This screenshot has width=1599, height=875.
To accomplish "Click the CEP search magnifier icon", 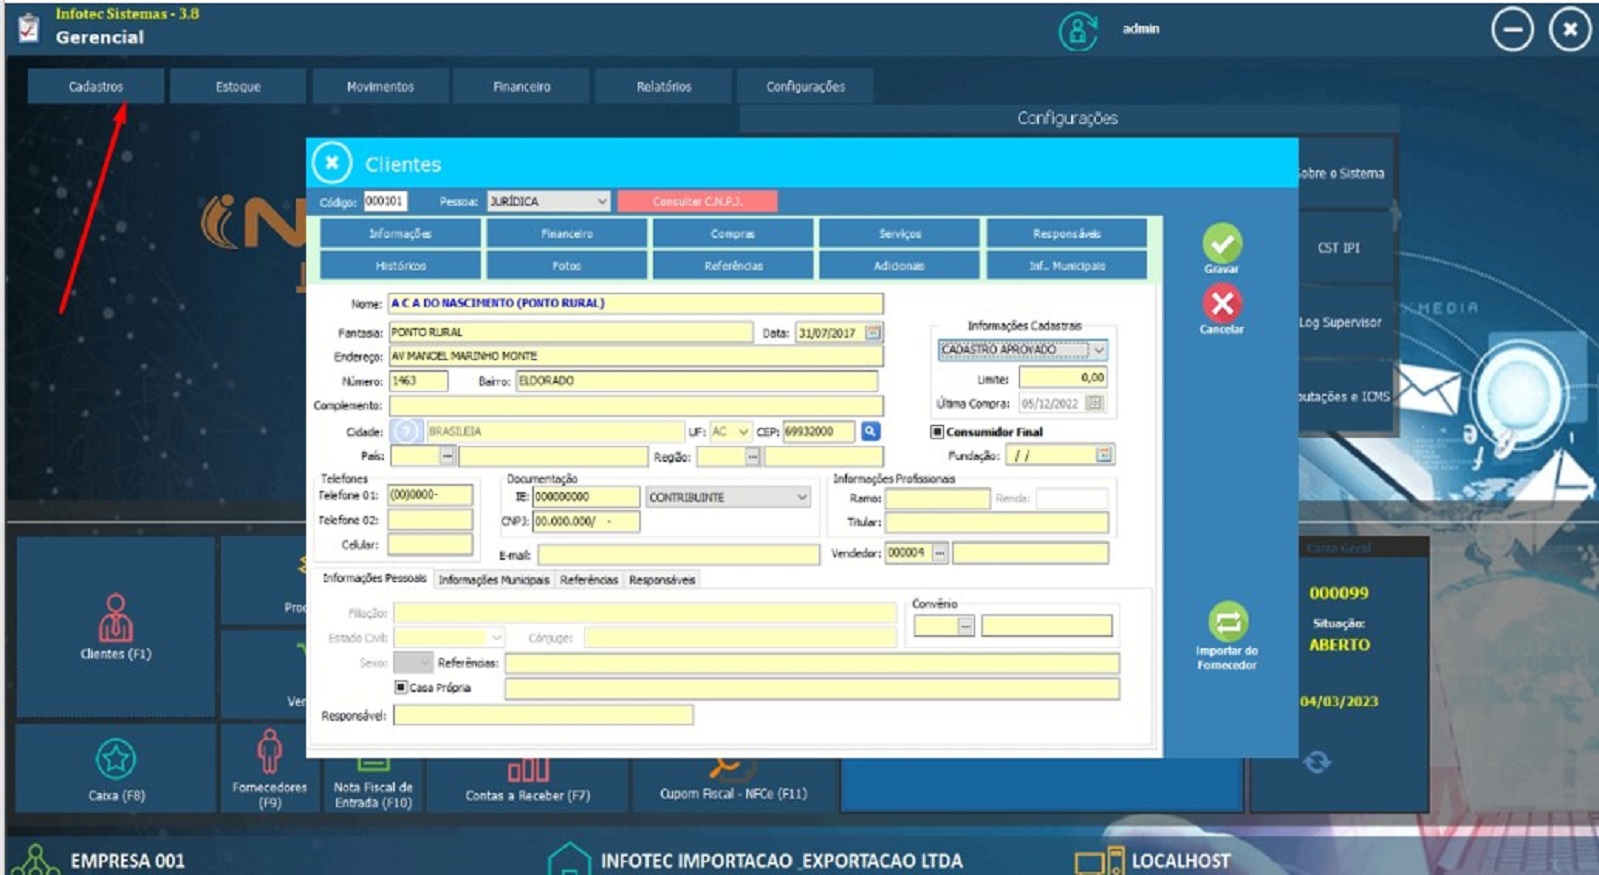I will tap(870, 431).
